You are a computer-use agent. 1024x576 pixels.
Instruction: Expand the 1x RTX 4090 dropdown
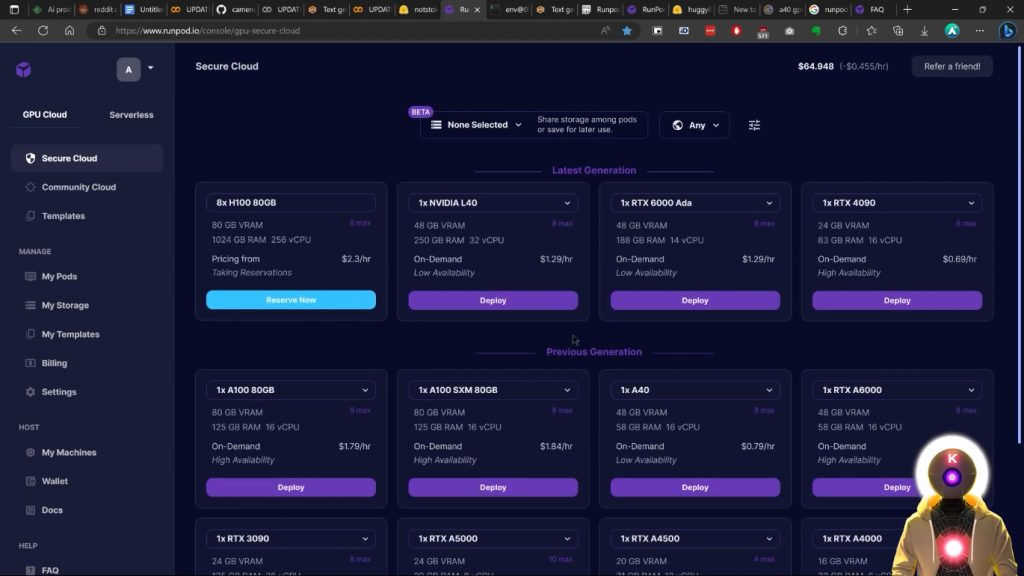point(897,202)
